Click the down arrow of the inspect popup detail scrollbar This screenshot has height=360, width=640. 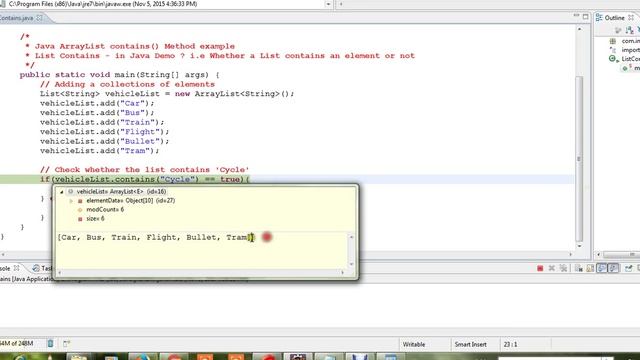[x=351, y=264]
